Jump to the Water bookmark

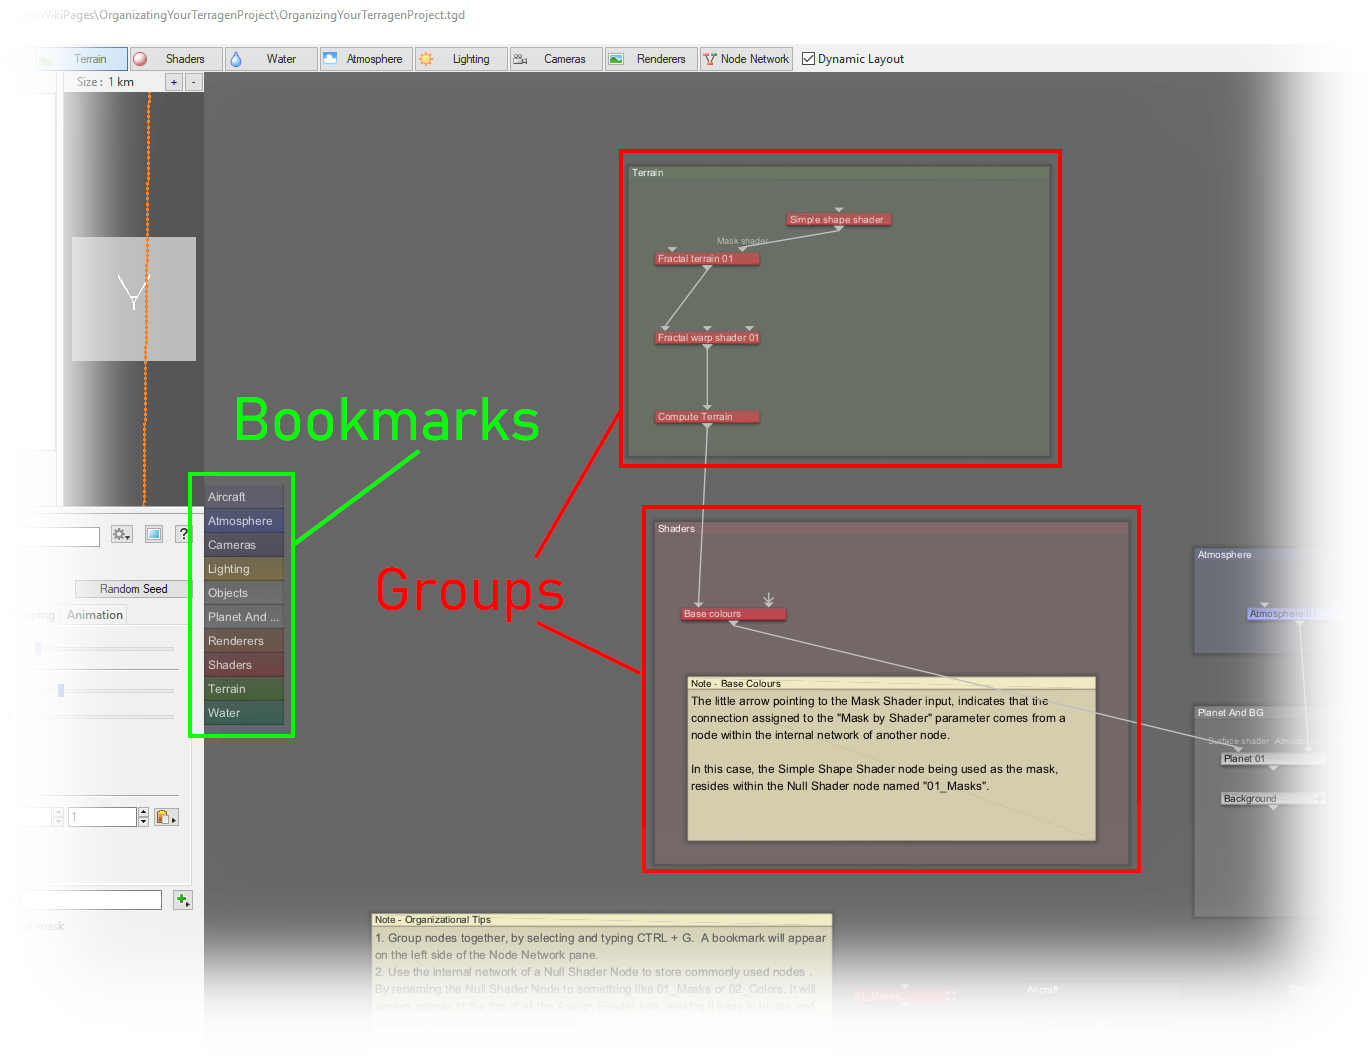click(244, 713)
